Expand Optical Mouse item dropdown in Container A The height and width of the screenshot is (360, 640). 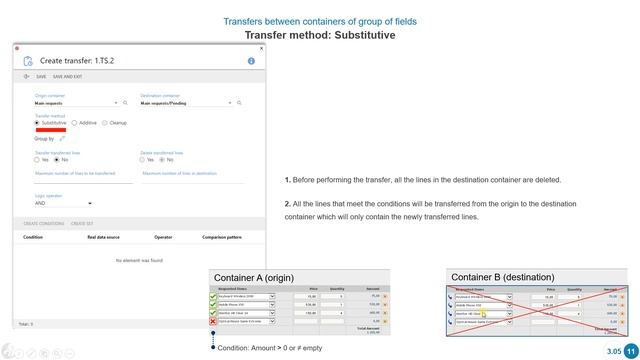coord(272,321)
